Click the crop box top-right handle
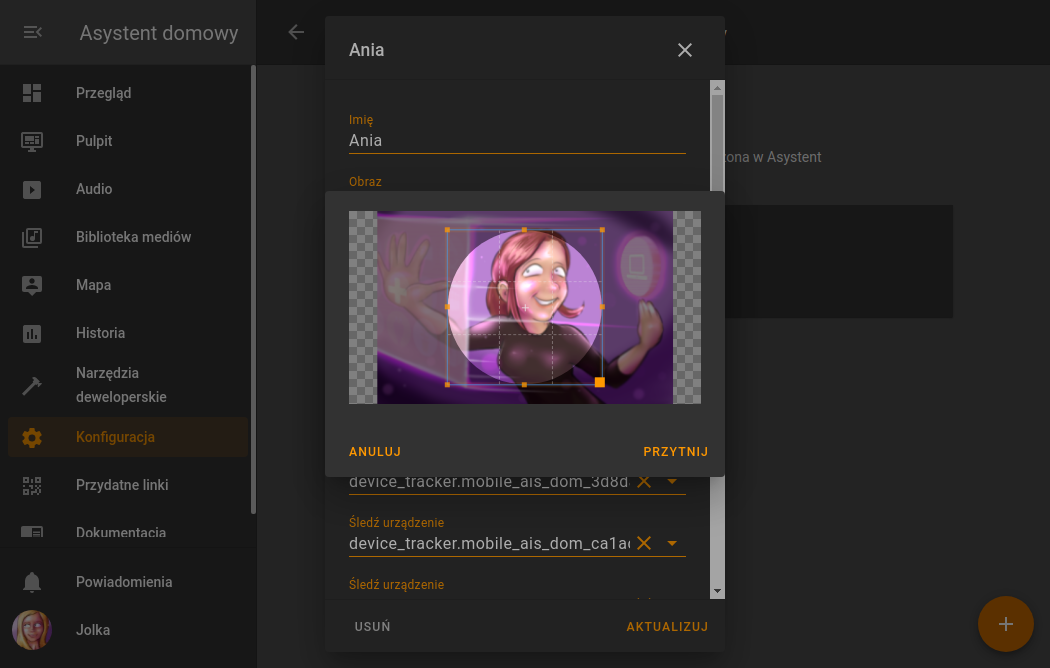The width and height of the screenshot is (1050, 668). [x=603, y=230]
